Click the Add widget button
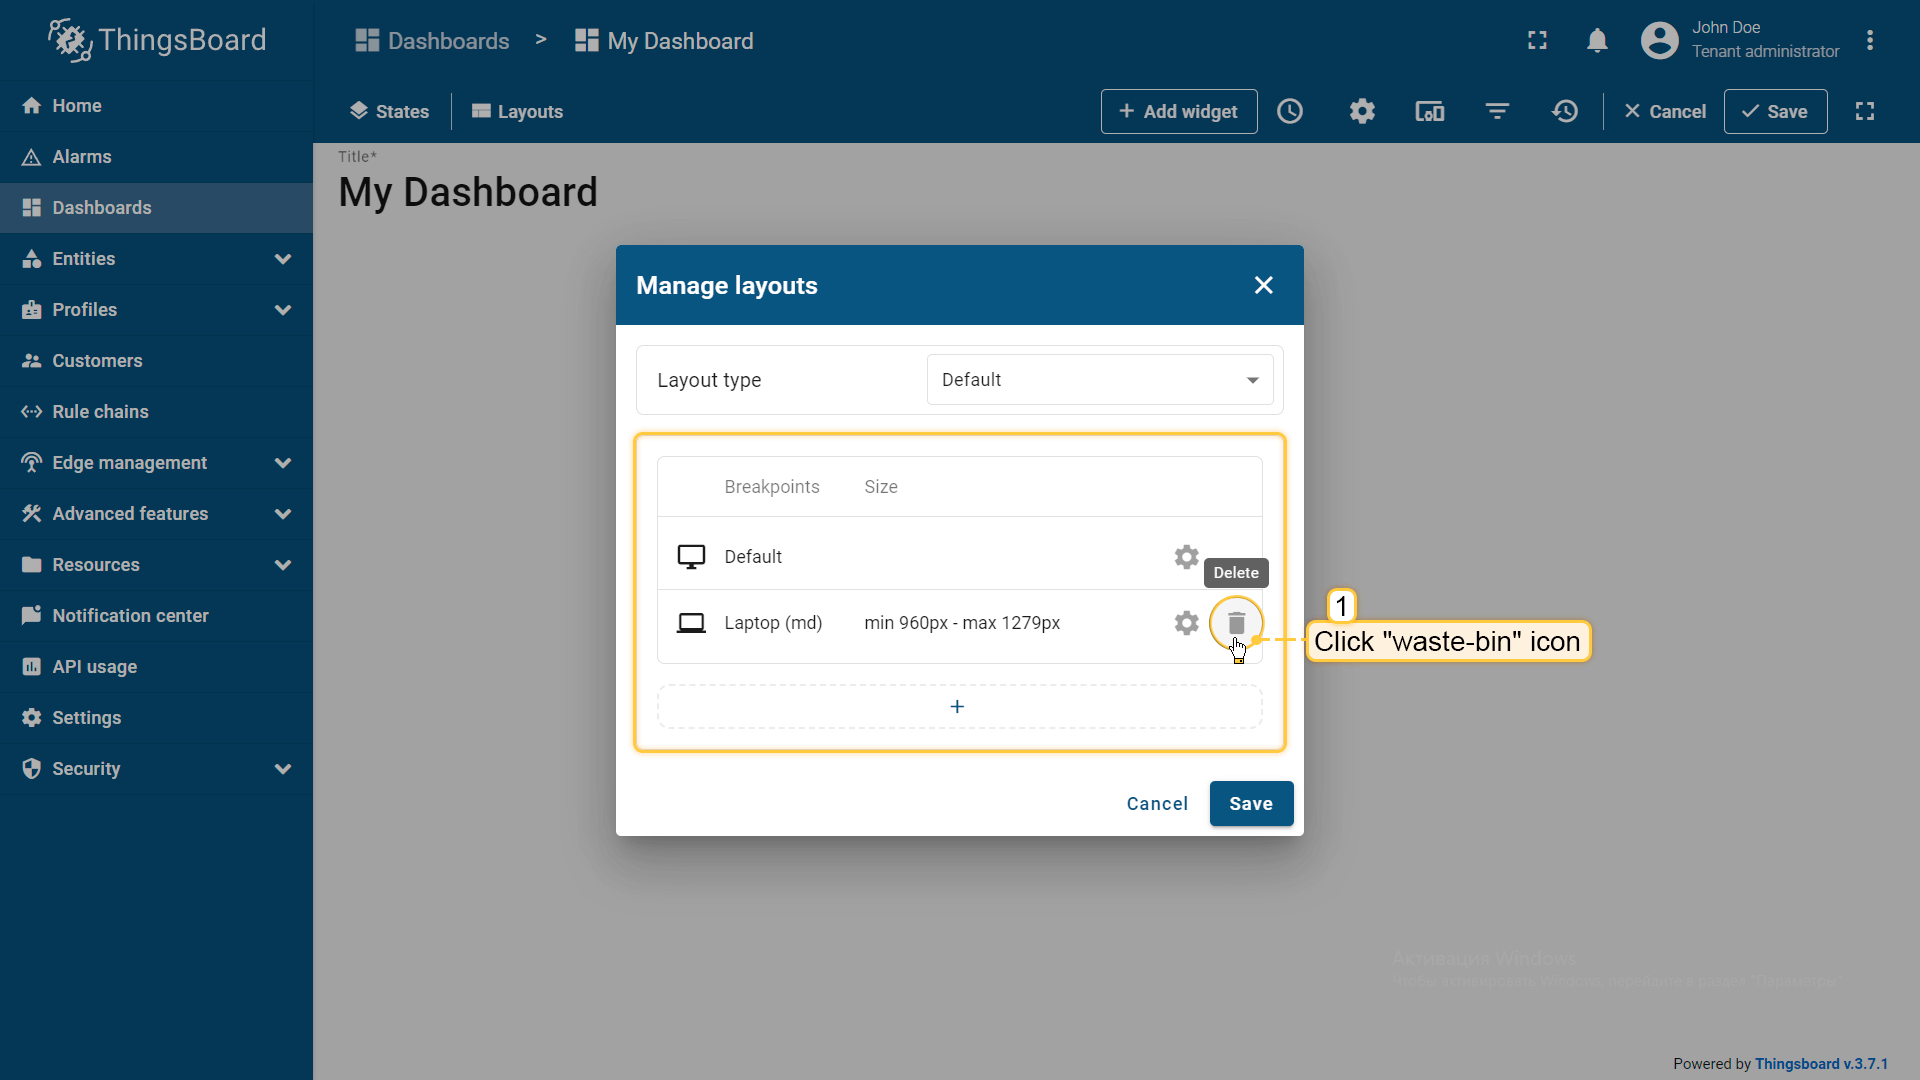 pos(1178,111)
